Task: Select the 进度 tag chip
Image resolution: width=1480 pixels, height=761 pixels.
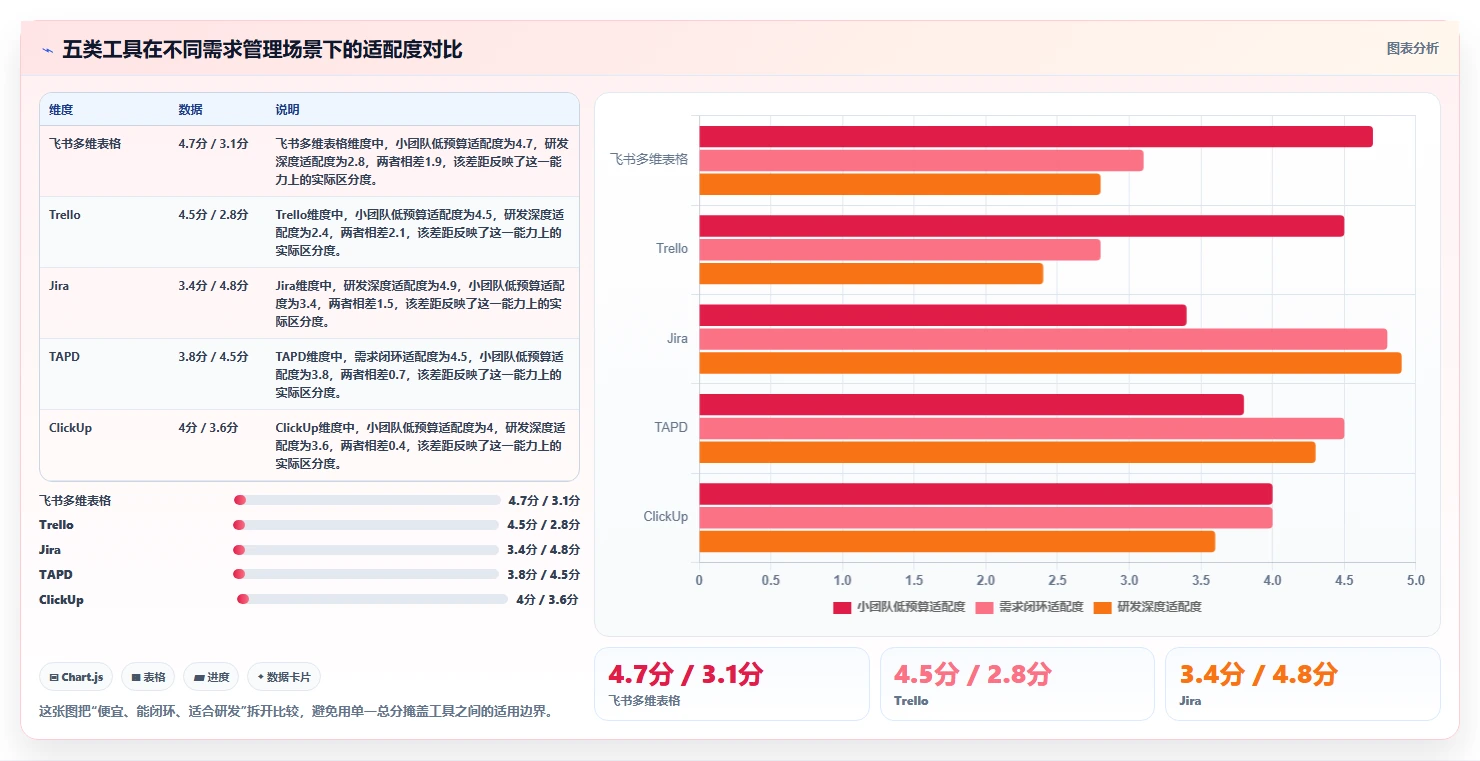Action: coord(211,677)
